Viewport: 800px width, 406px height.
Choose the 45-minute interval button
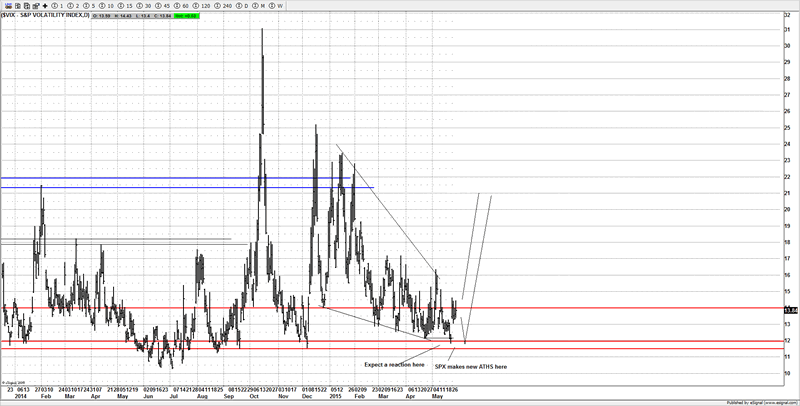click(x=164, y=6)
